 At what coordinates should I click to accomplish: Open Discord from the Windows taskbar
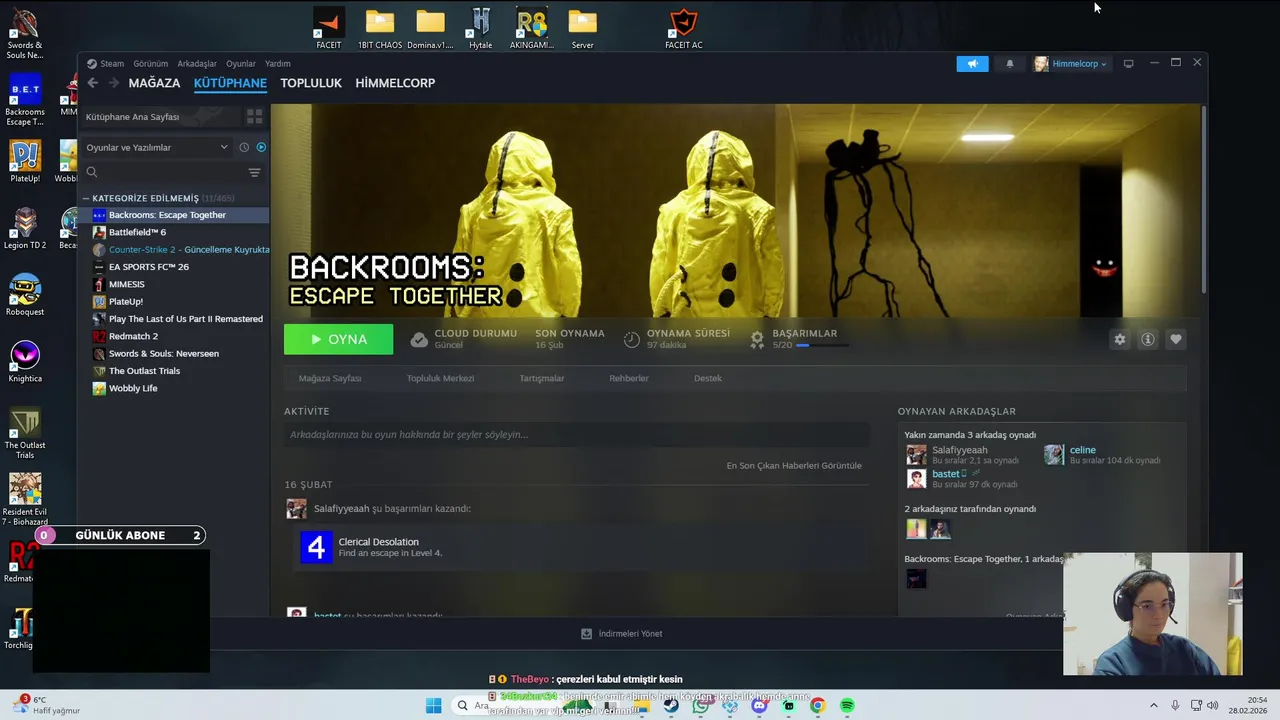click(x=759, y=705)
